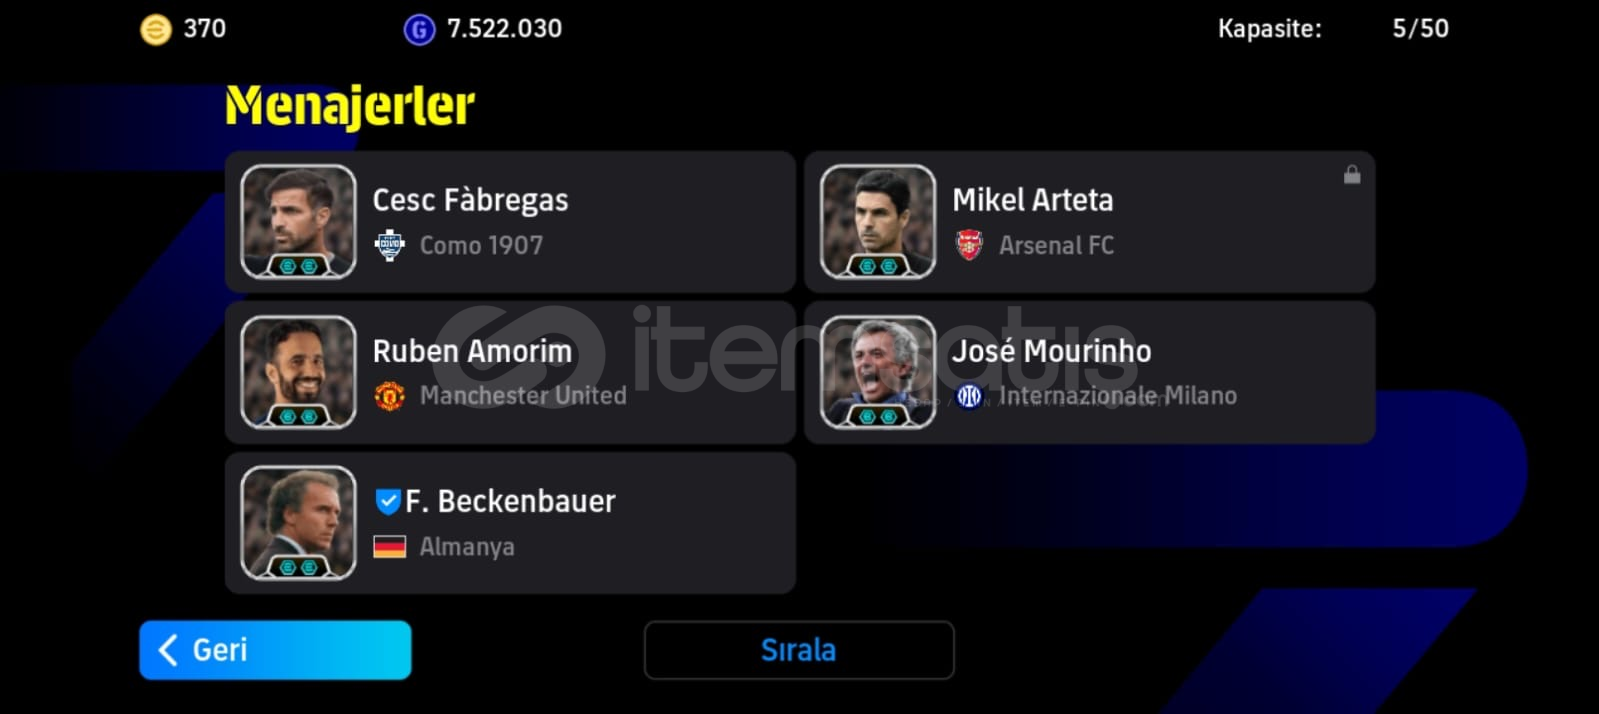Select Ruben Amorim portrait thumbnail
The width and height of the screenshot is (1599, 714).
pos(298,372)
